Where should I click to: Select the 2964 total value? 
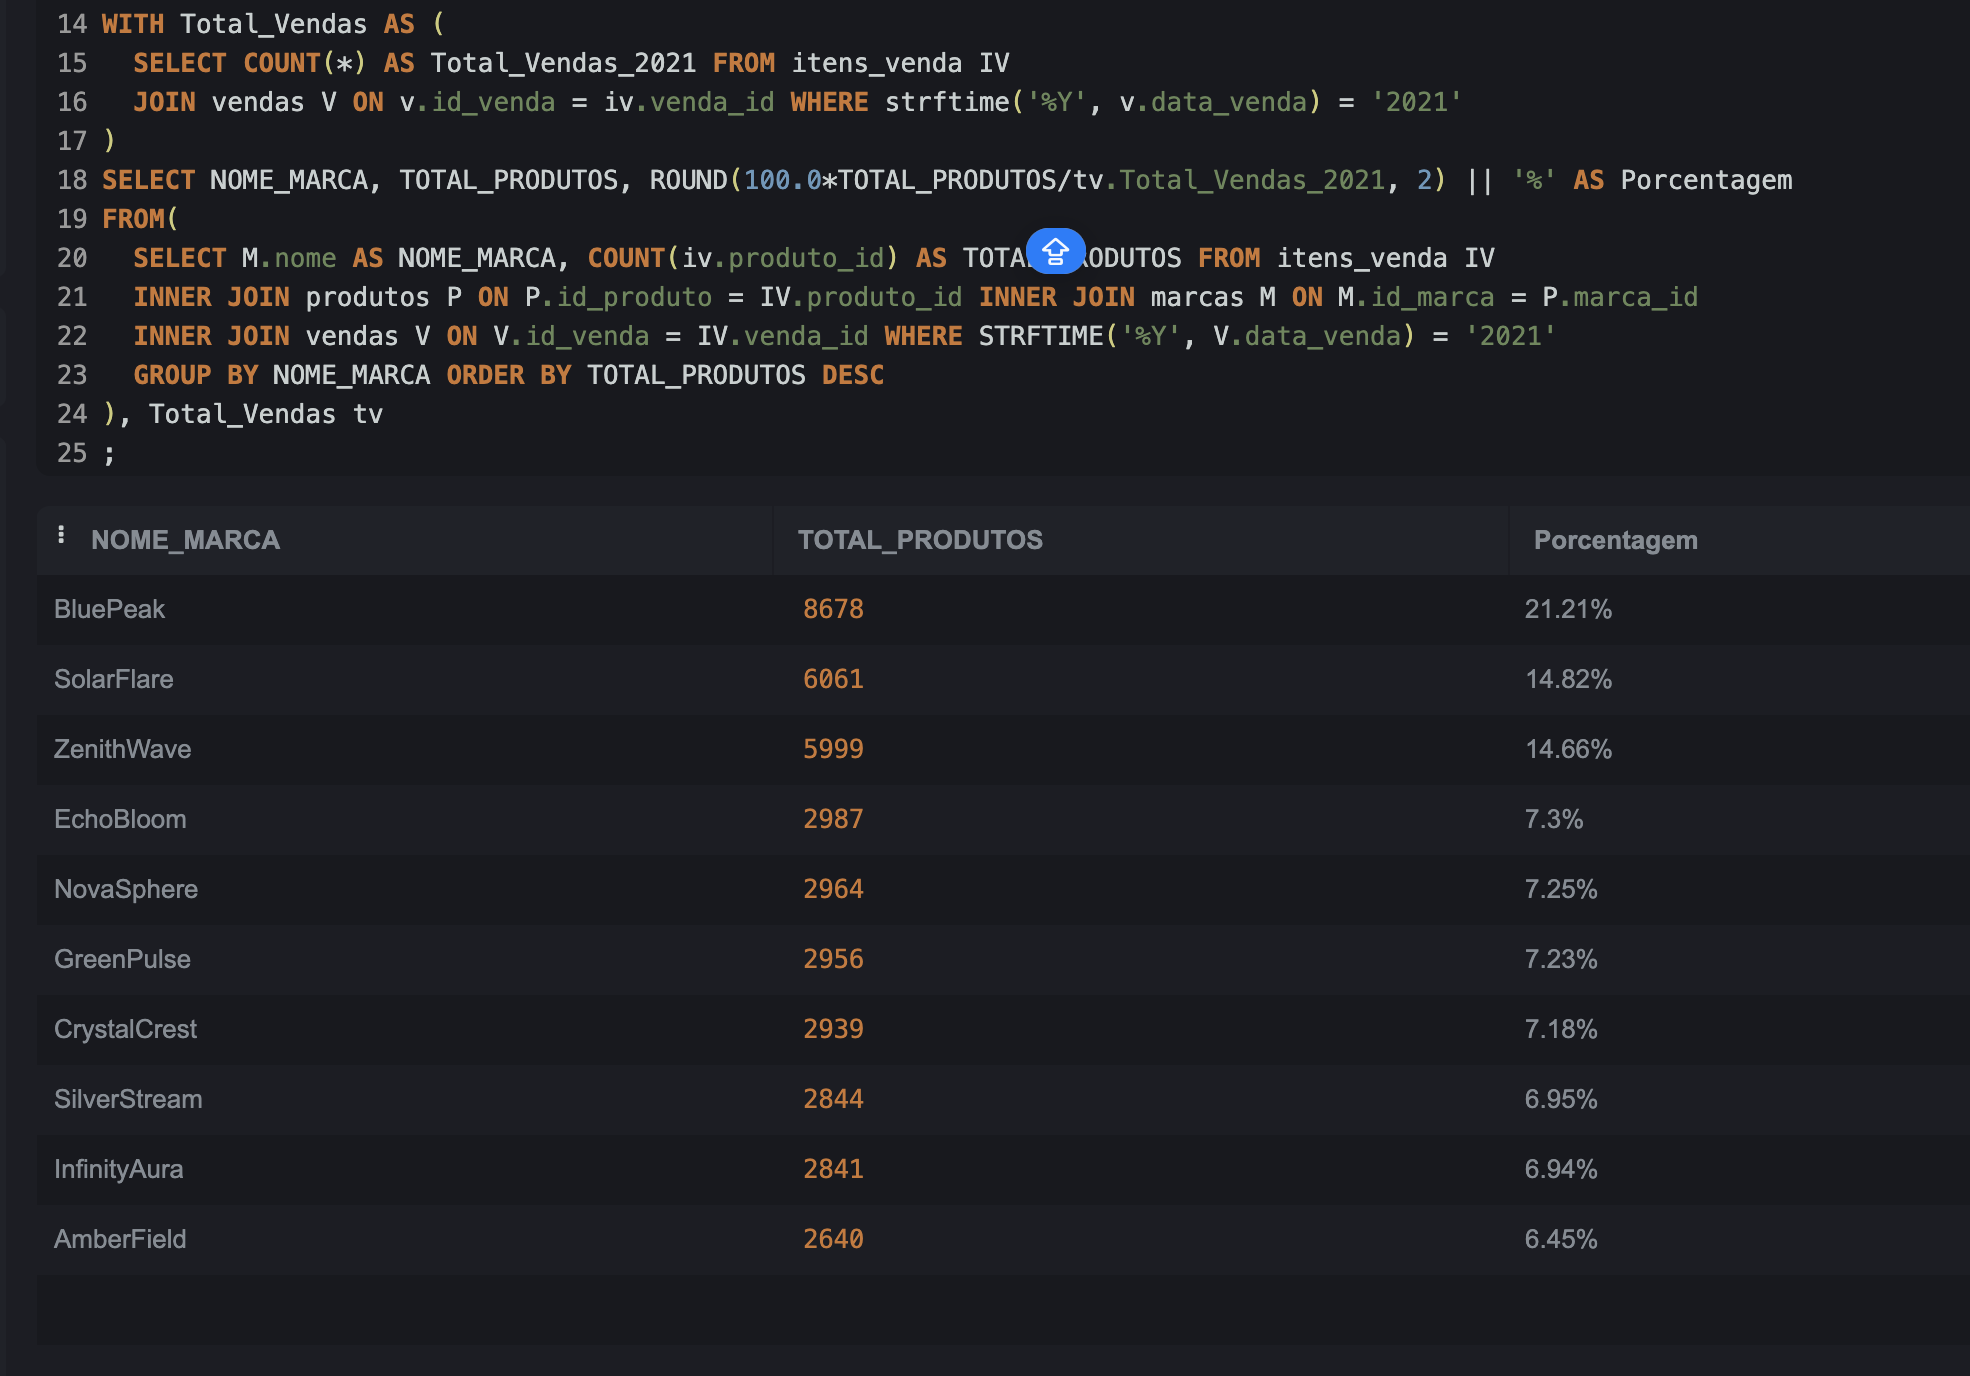point(833,889)
